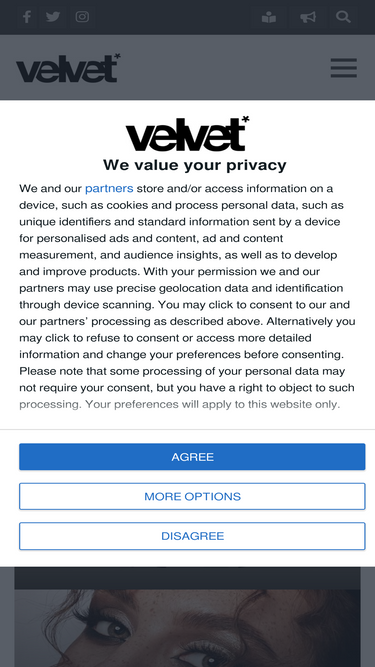This screenshot has width=375, height=667.
Task: Open search with the magnifier icon
Action: click(343, 17)
